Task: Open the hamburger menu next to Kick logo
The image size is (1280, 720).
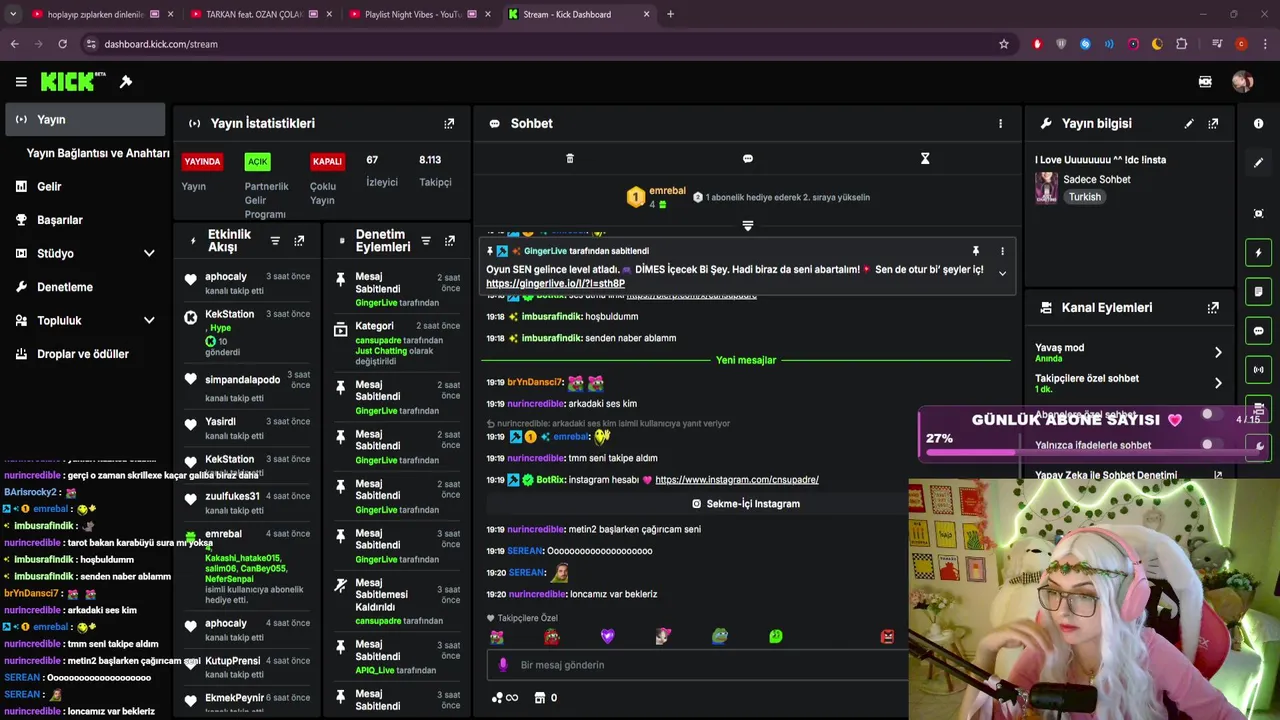Action: 21,82
